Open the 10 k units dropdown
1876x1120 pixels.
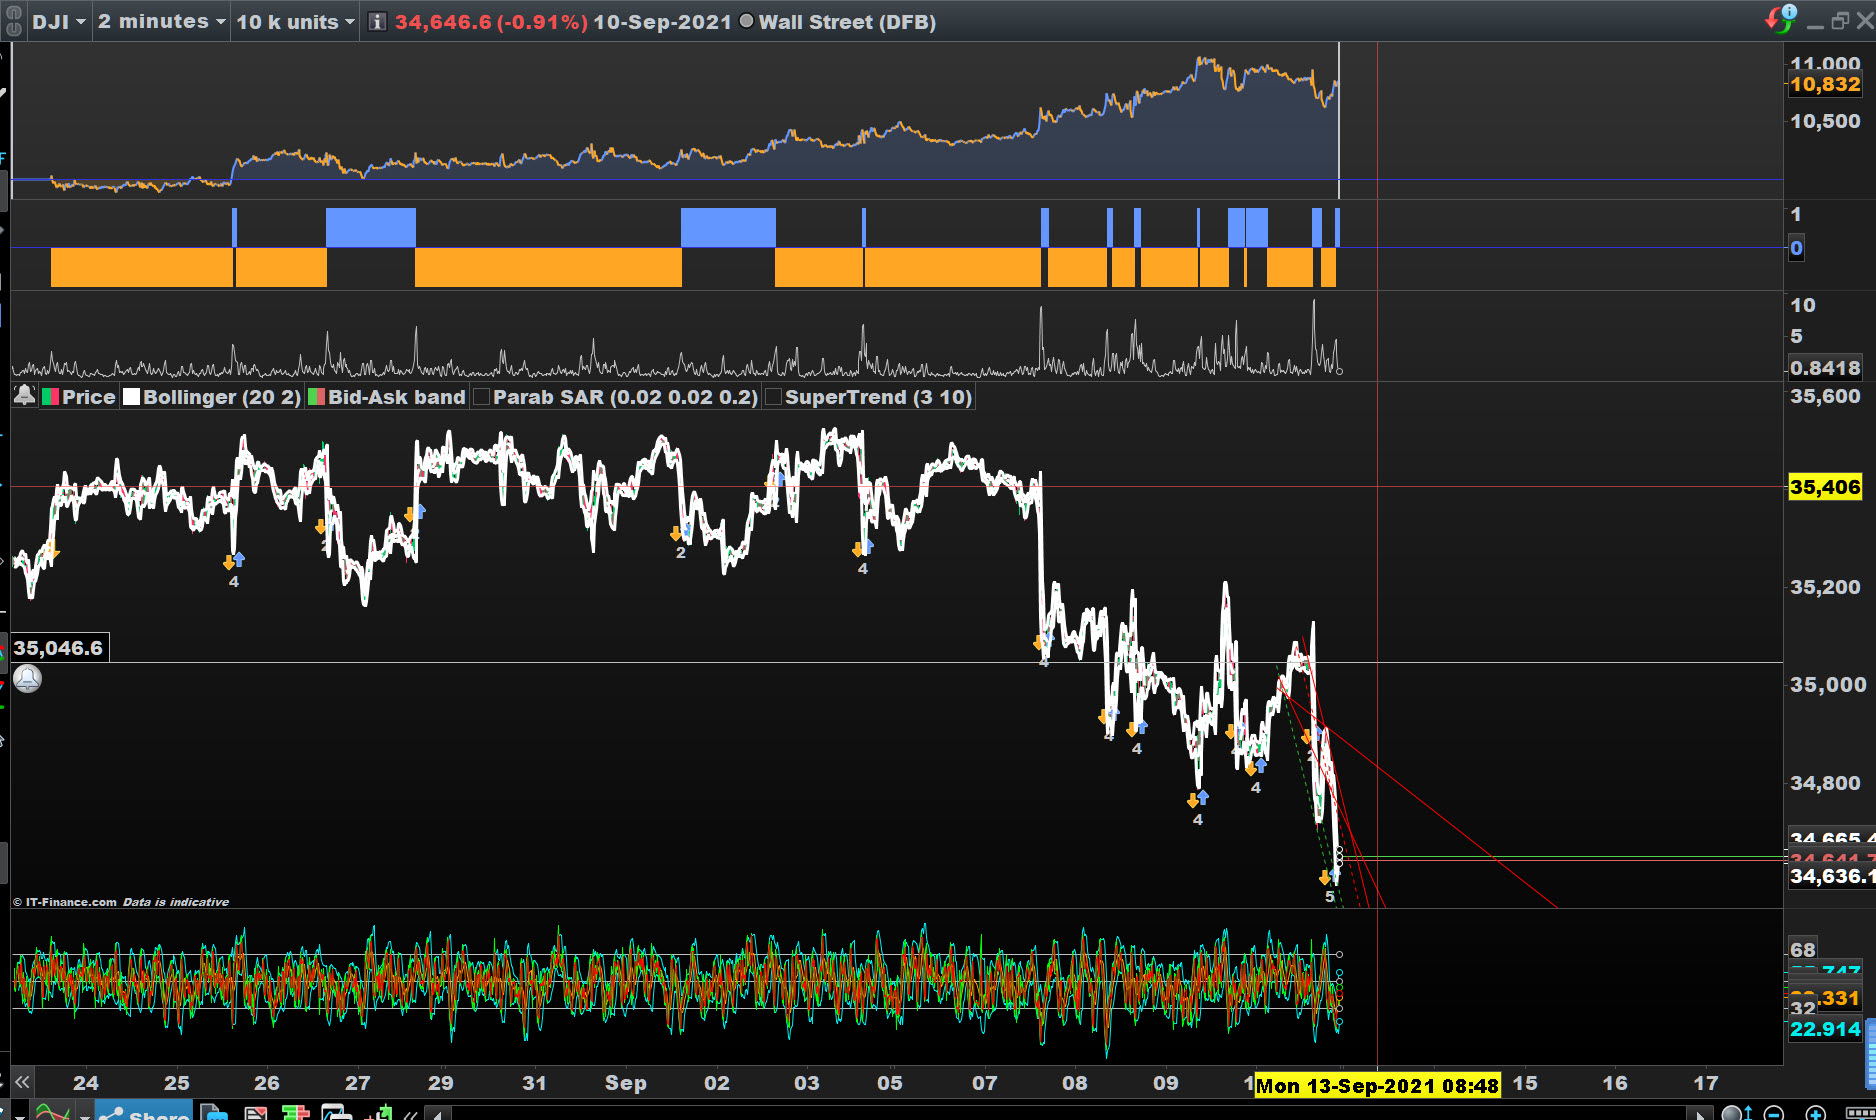(x=295, y=22)
